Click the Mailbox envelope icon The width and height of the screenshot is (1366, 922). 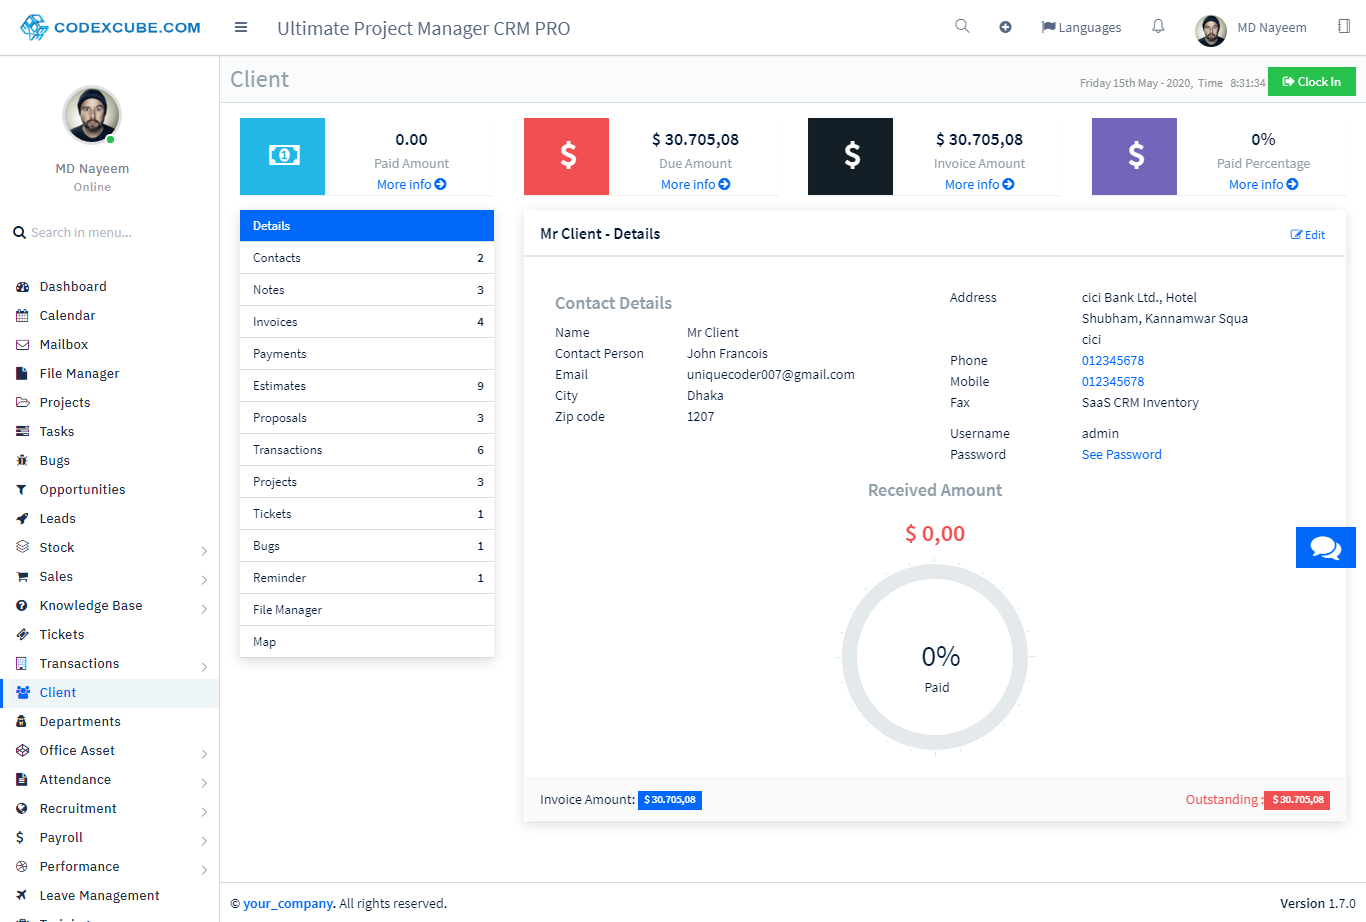(22, 345)
